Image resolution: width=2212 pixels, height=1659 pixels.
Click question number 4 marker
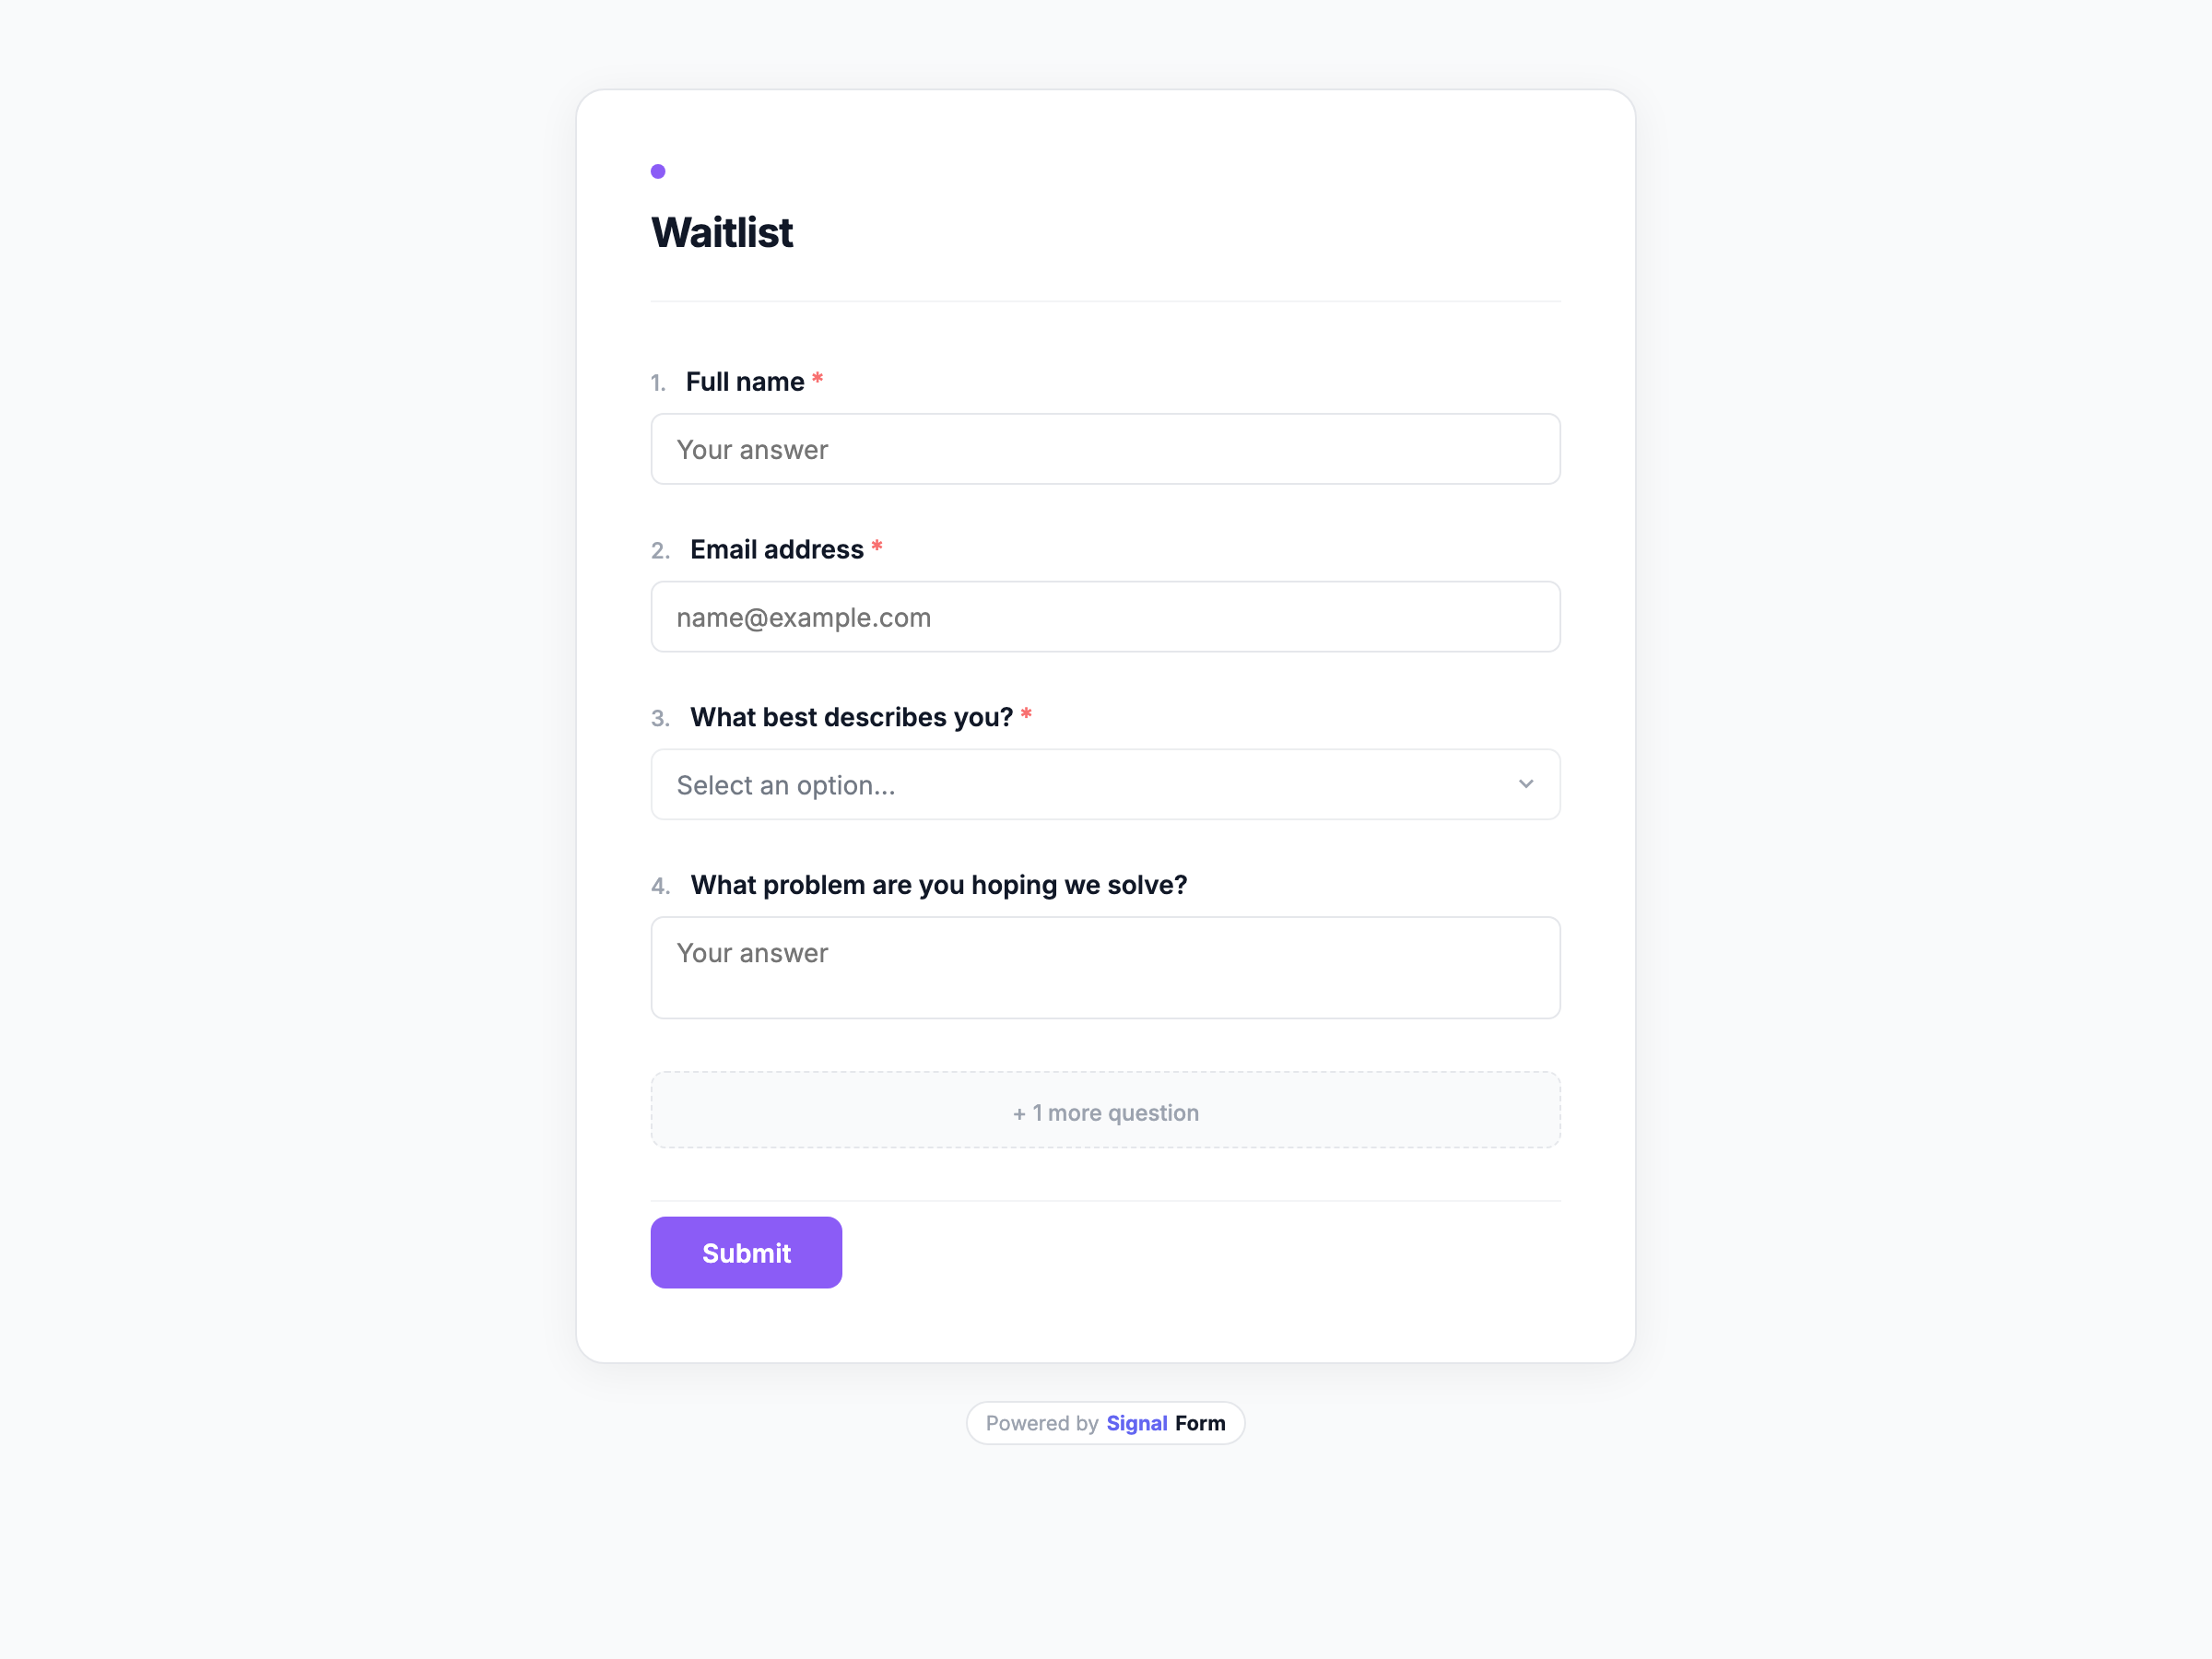click(x=660, y=886)
